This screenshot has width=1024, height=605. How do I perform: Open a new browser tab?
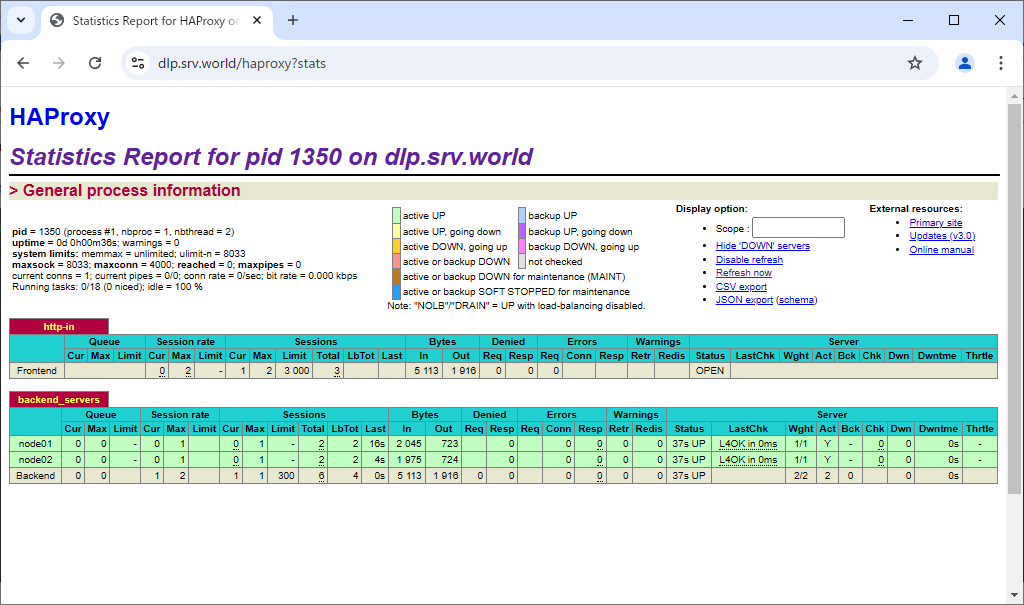coord(293,20)
